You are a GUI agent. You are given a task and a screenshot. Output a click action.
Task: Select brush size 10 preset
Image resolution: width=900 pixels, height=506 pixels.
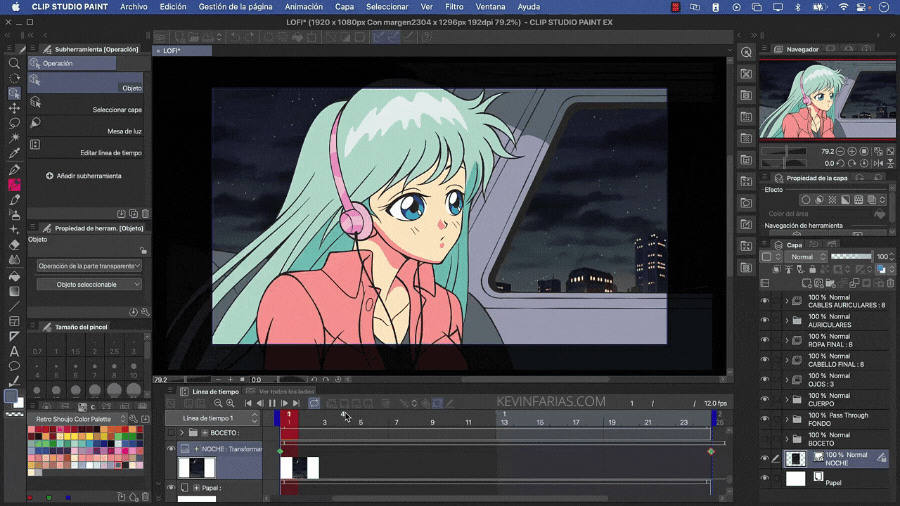pyautogui.click(x=133, y=370)
